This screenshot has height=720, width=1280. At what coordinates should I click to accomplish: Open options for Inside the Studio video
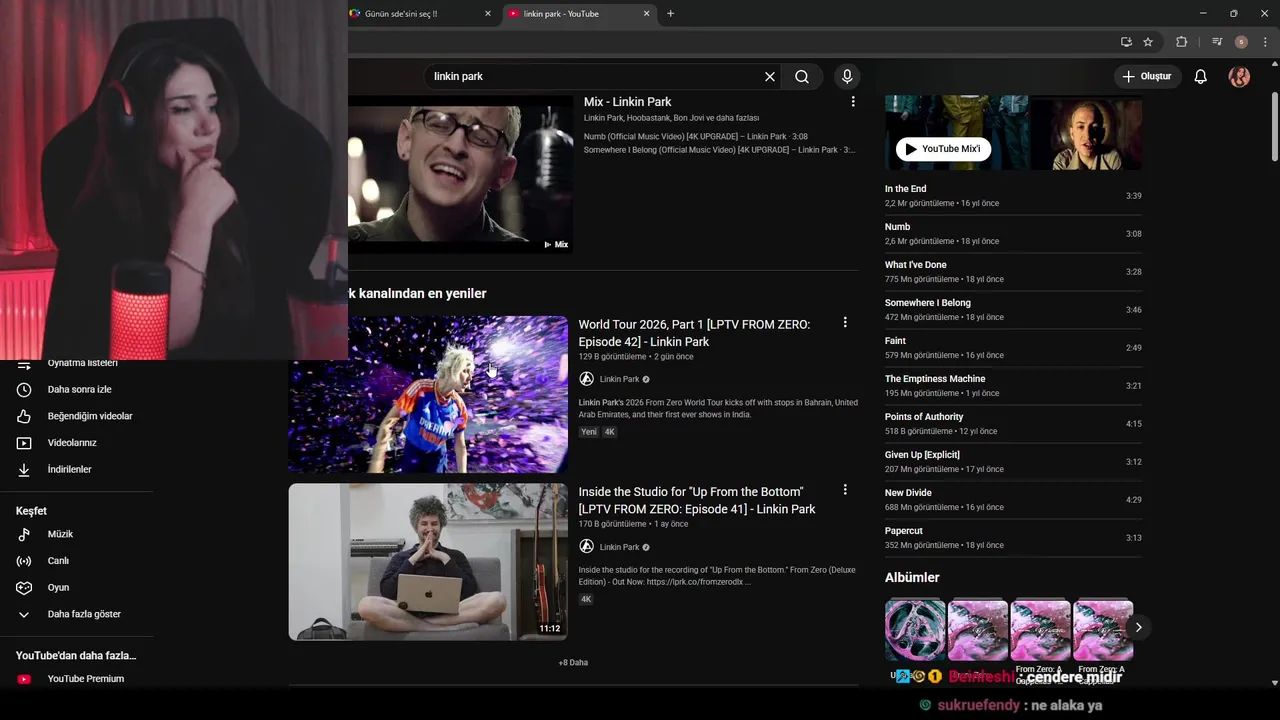point(845,490)
